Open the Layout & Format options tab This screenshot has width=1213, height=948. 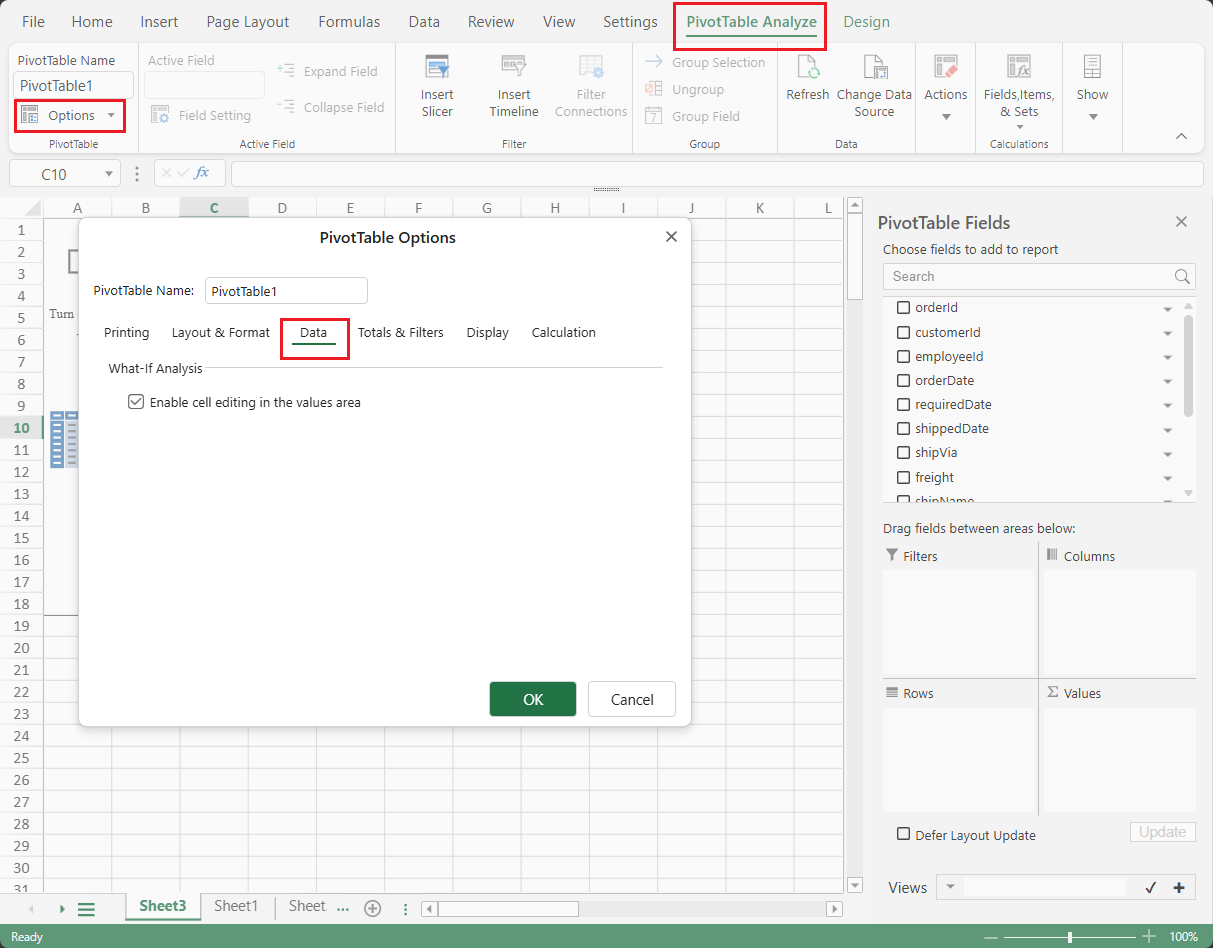(x=221, y=332)
